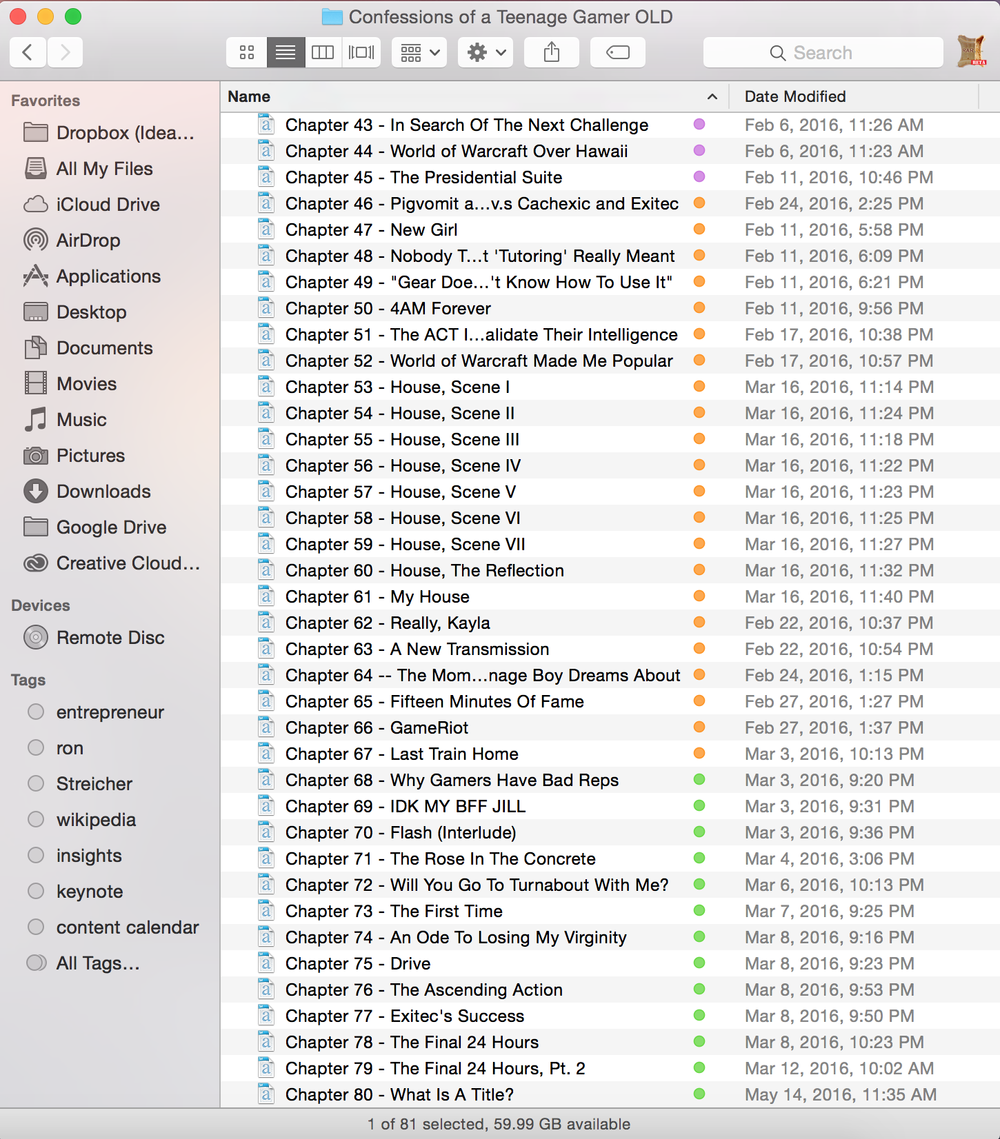
Task: Select Remote Disc under Devices
Action: tap(110, 637)
